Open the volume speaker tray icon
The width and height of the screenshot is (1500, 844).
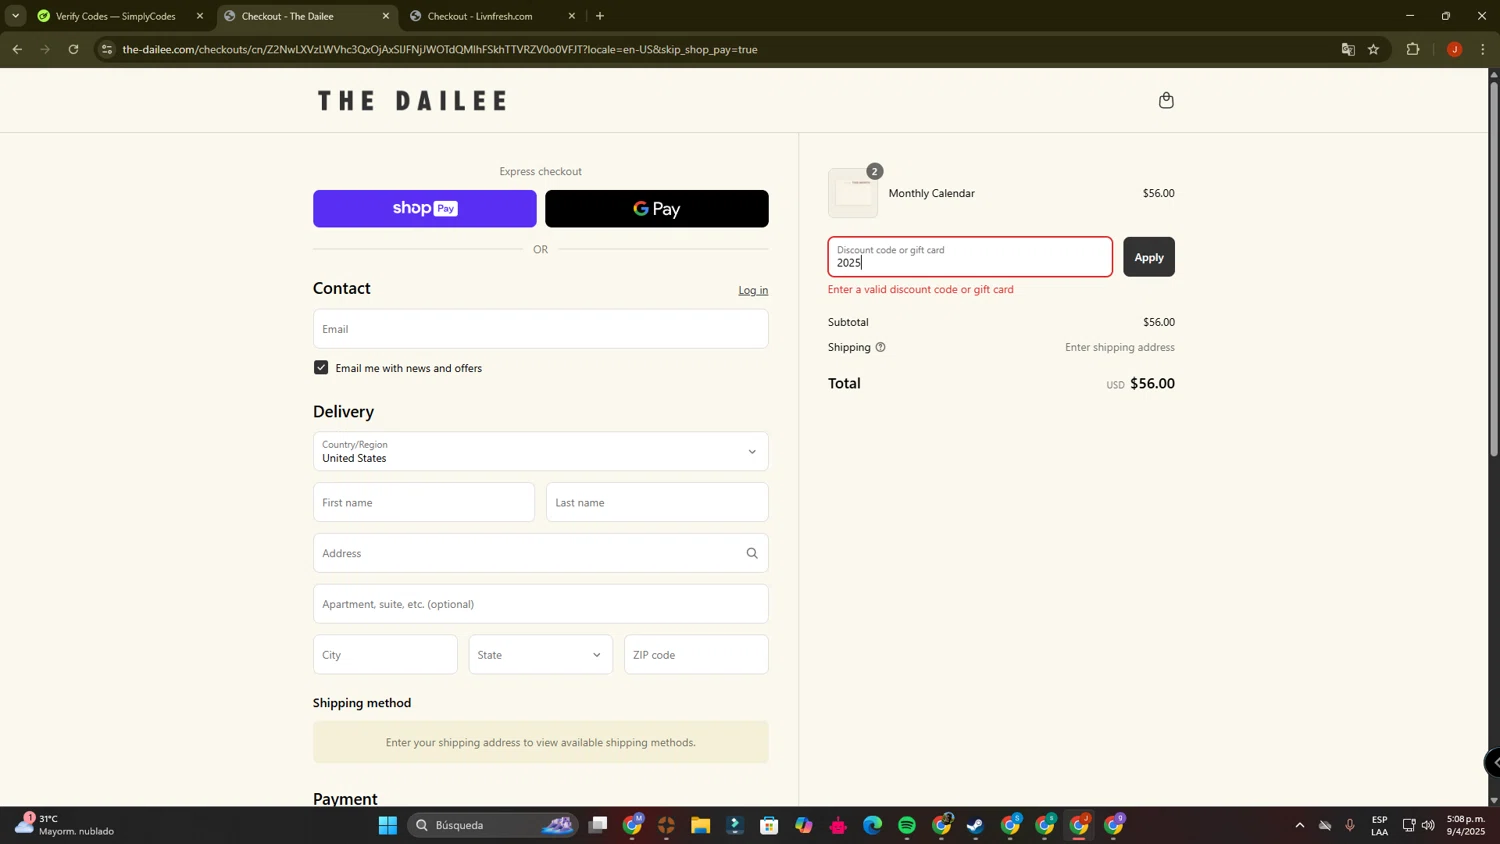tap(1428, 825)
